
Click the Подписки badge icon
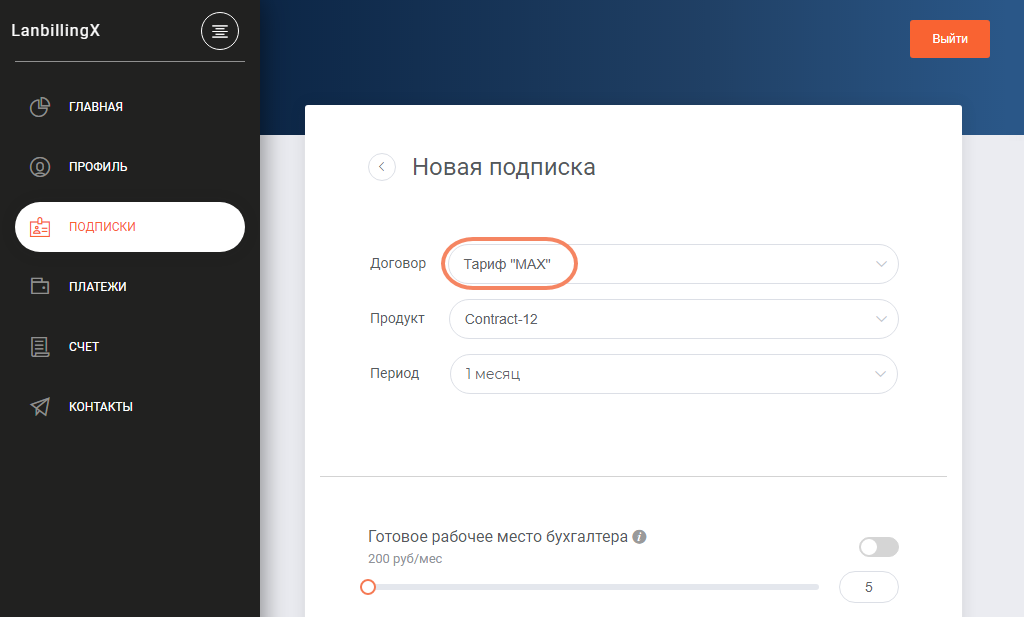[40, 227]
